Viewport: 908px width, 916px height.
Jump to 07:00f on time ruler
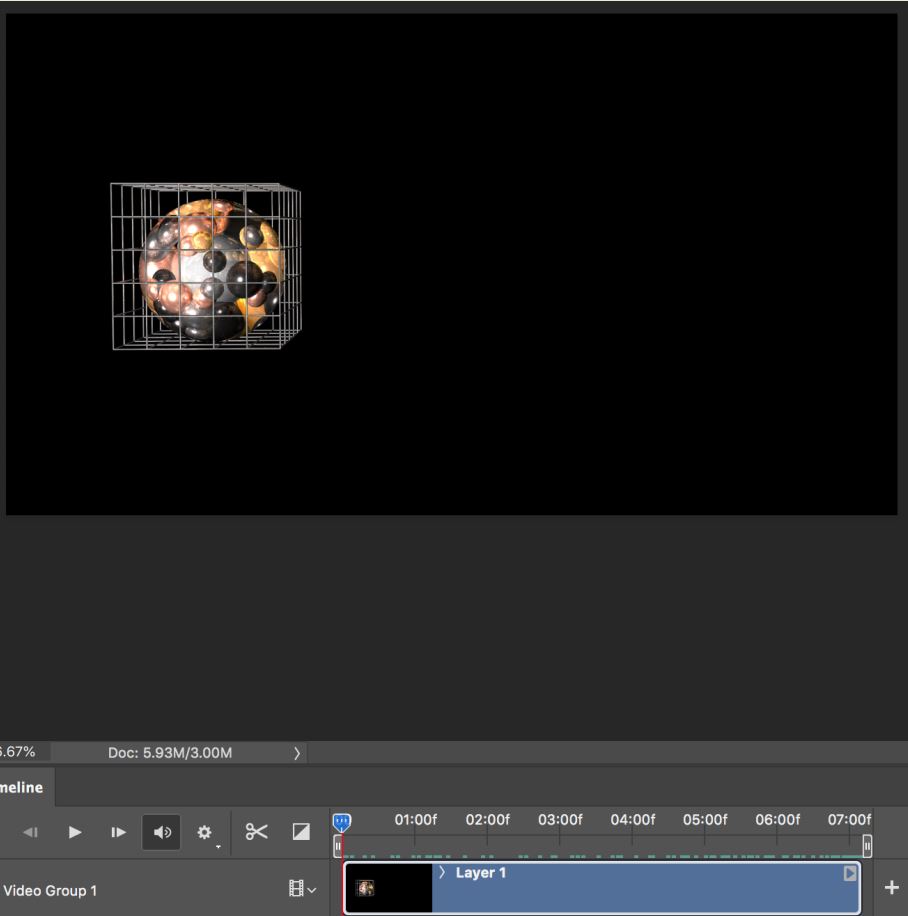849,820
